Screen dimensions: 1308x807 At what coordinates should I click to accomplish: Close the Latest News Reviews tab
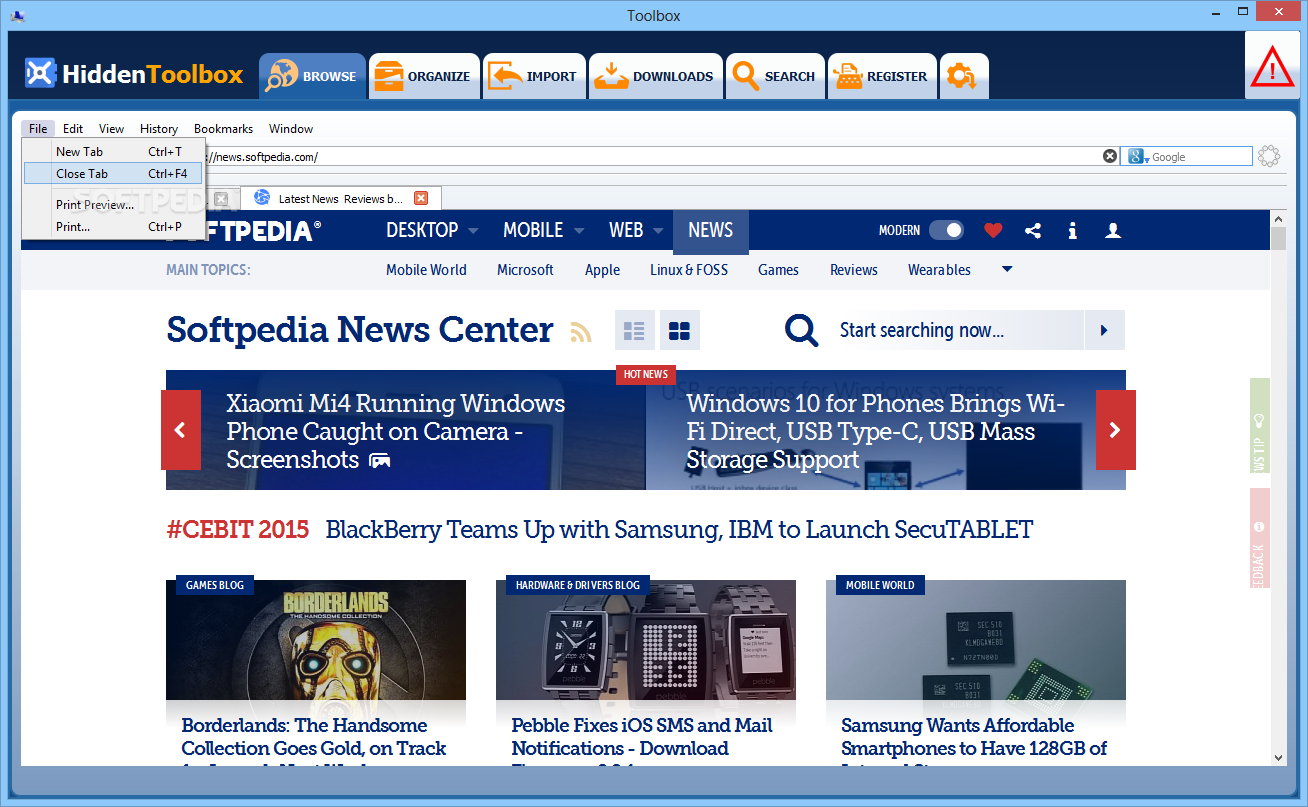tap(421, 198)
